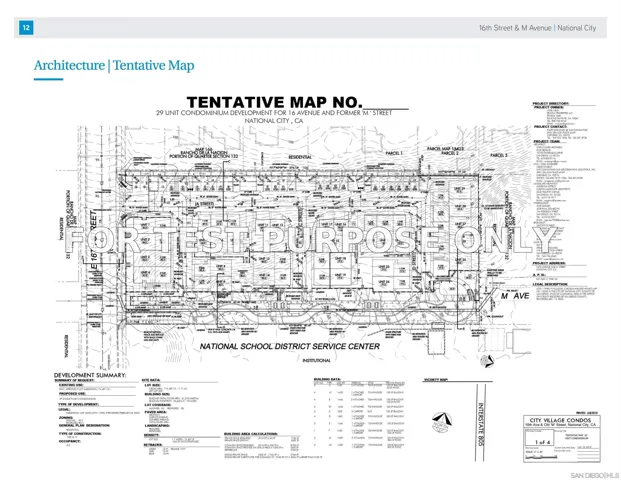The width and height of the screenshot is (621, 480).
Task: Click header text '16th Street & M Avenue'
Action: pyautogui.click(x=515, y=28)
